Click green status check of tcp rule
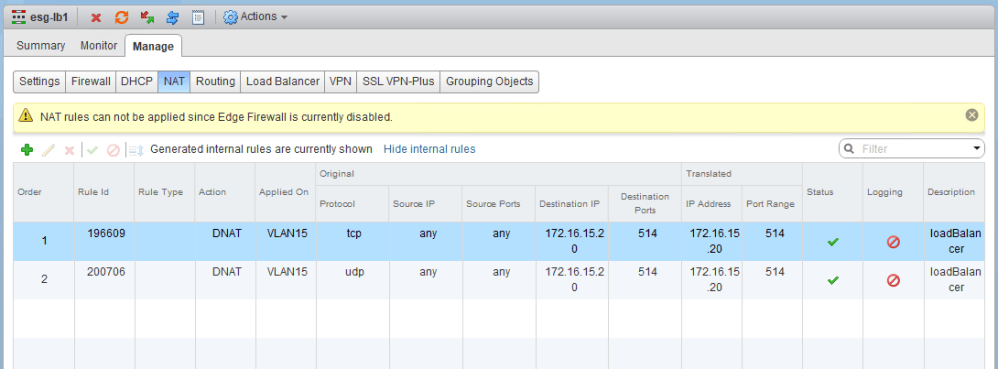 click(833, 242)
